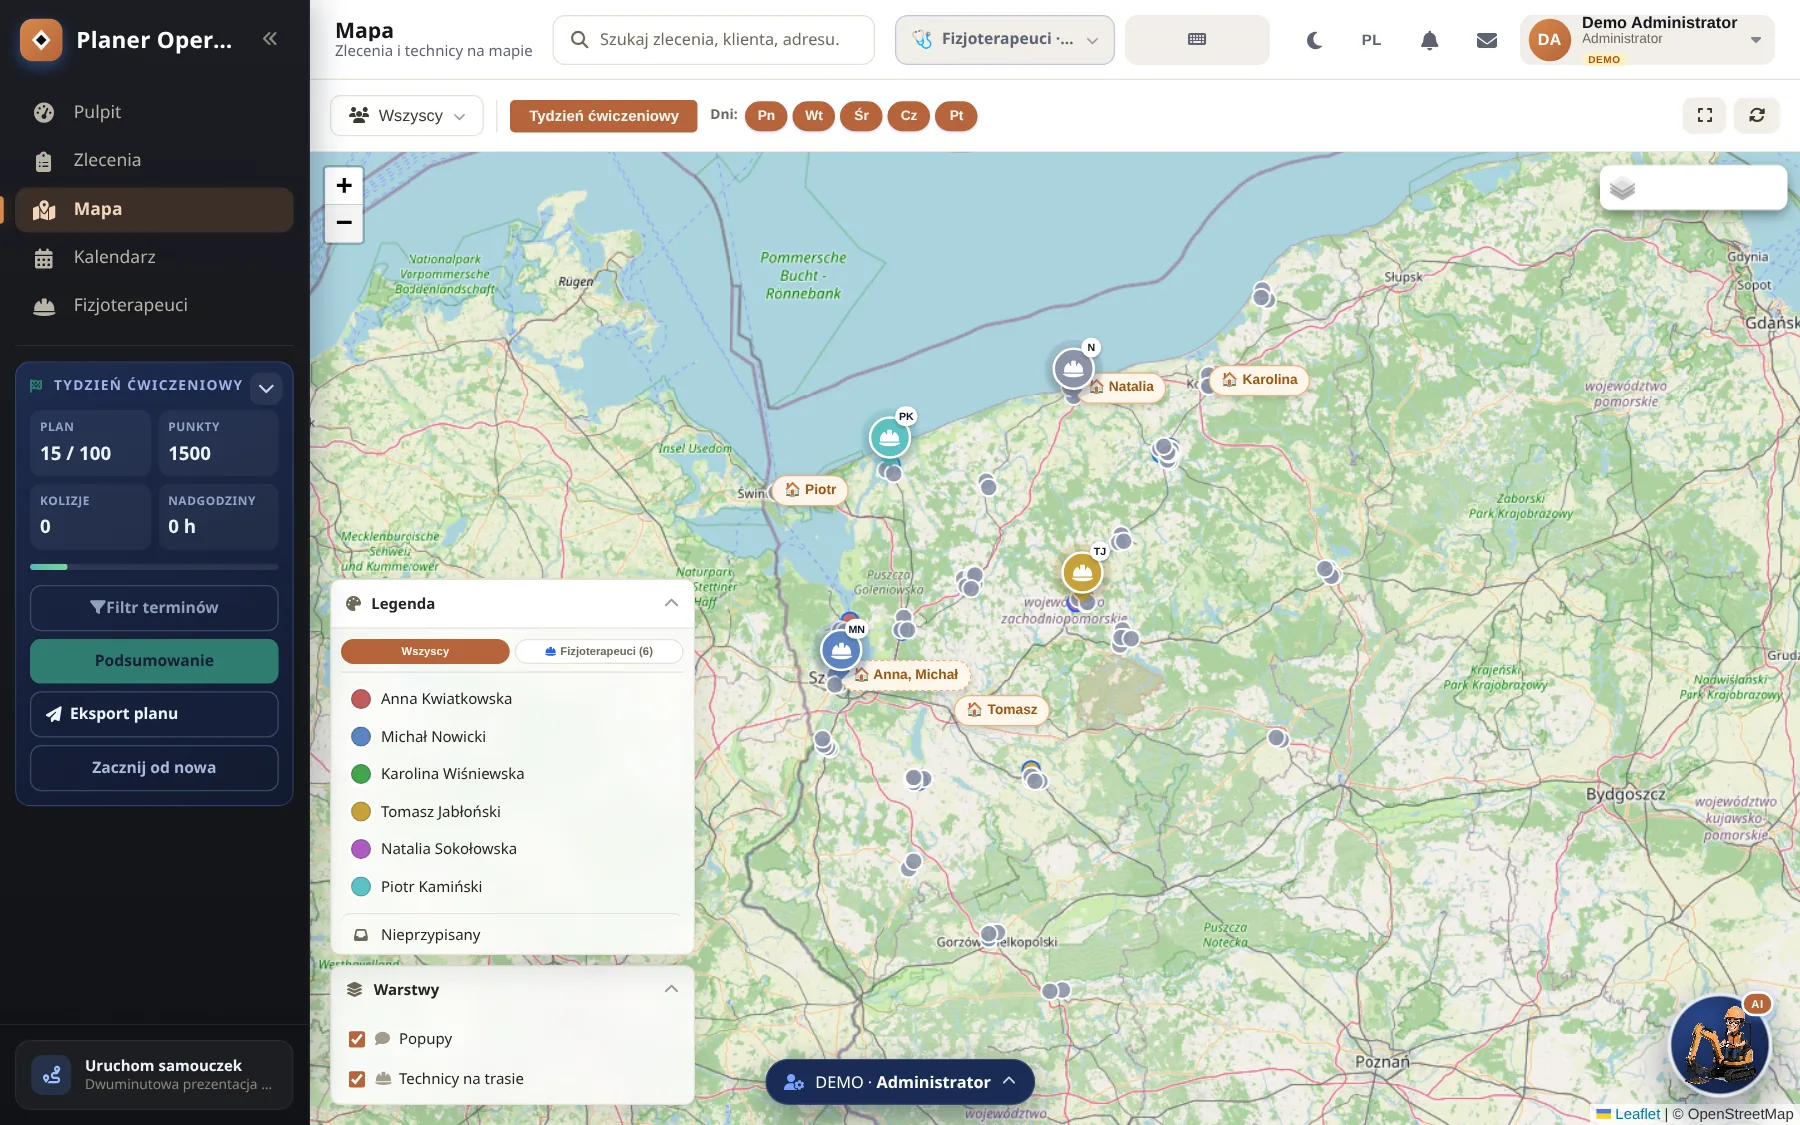This screenshot has height=1125, width=1800.
Task: Open Fizjoterapeuci in sidebar
Action: coord(154,305)
